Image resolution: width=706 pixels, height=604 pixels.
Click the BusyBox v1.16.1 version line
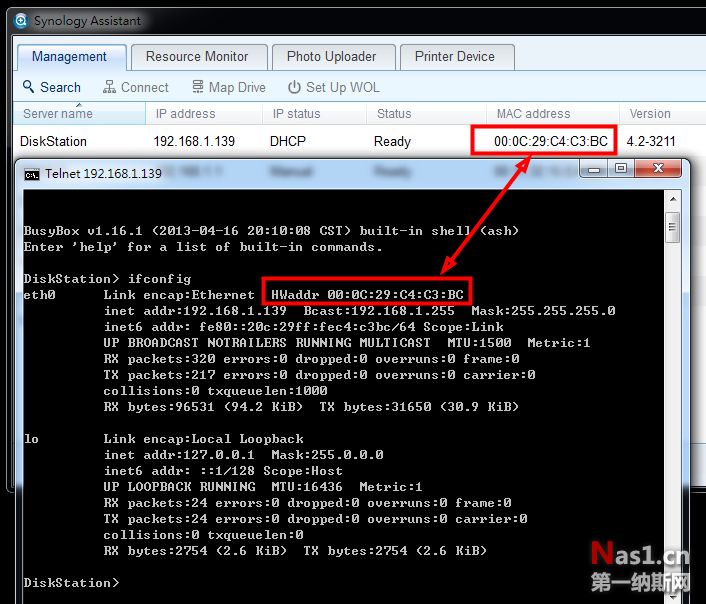click(x=271, y=231)
